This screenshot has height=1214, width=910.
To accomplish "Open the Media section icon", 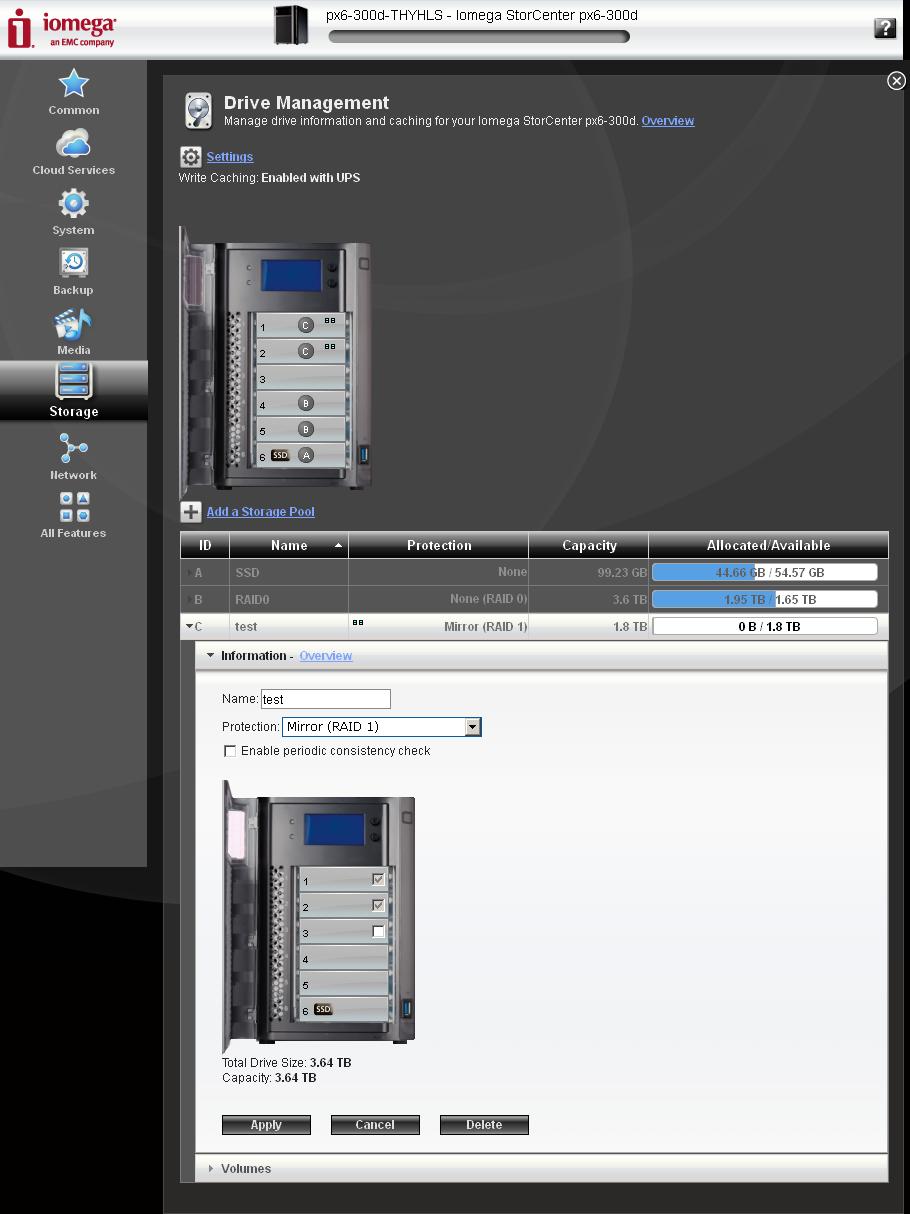I will (x=73, y=324).
